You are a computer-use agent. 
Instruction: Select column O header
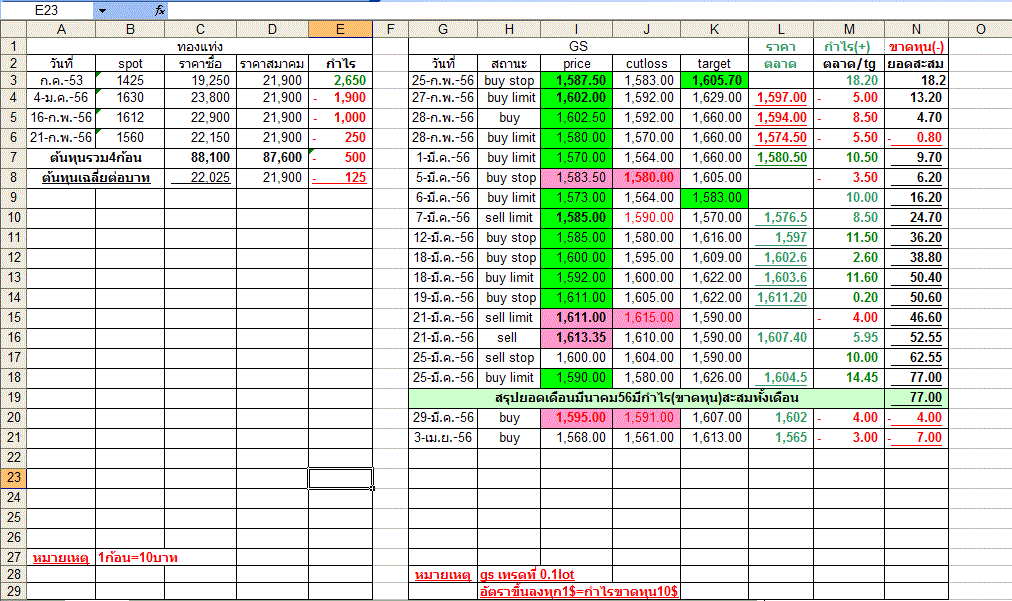(980, 29)
